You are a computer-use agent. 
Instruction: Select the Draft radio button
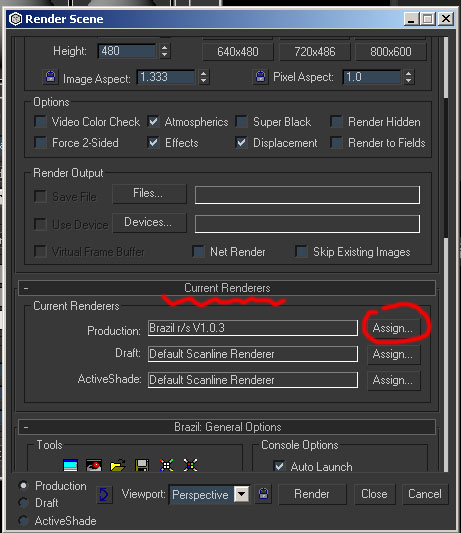coord(23,503)
